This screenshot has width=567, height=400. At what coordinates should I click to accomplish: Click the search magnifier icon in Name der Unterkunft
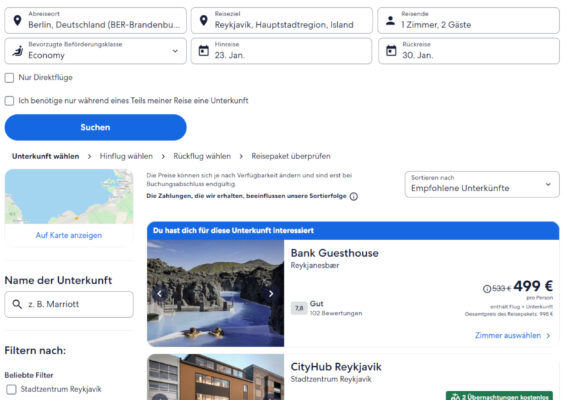[17, 304]
